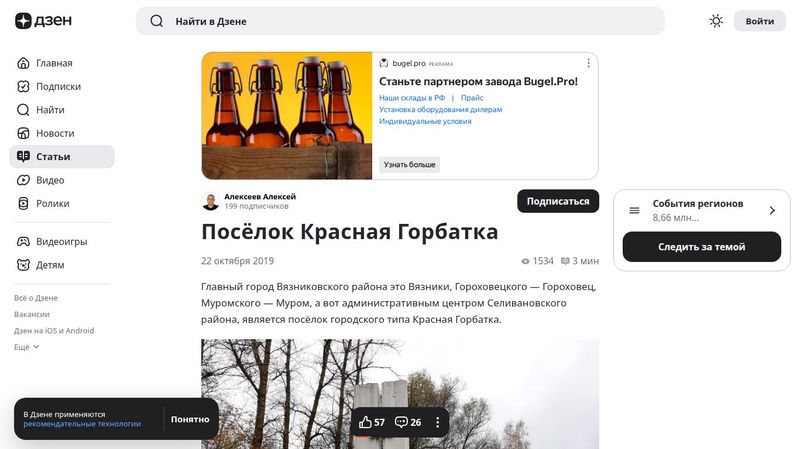Click the Следить за темой button
800x449 pixels.
[701, 247]
